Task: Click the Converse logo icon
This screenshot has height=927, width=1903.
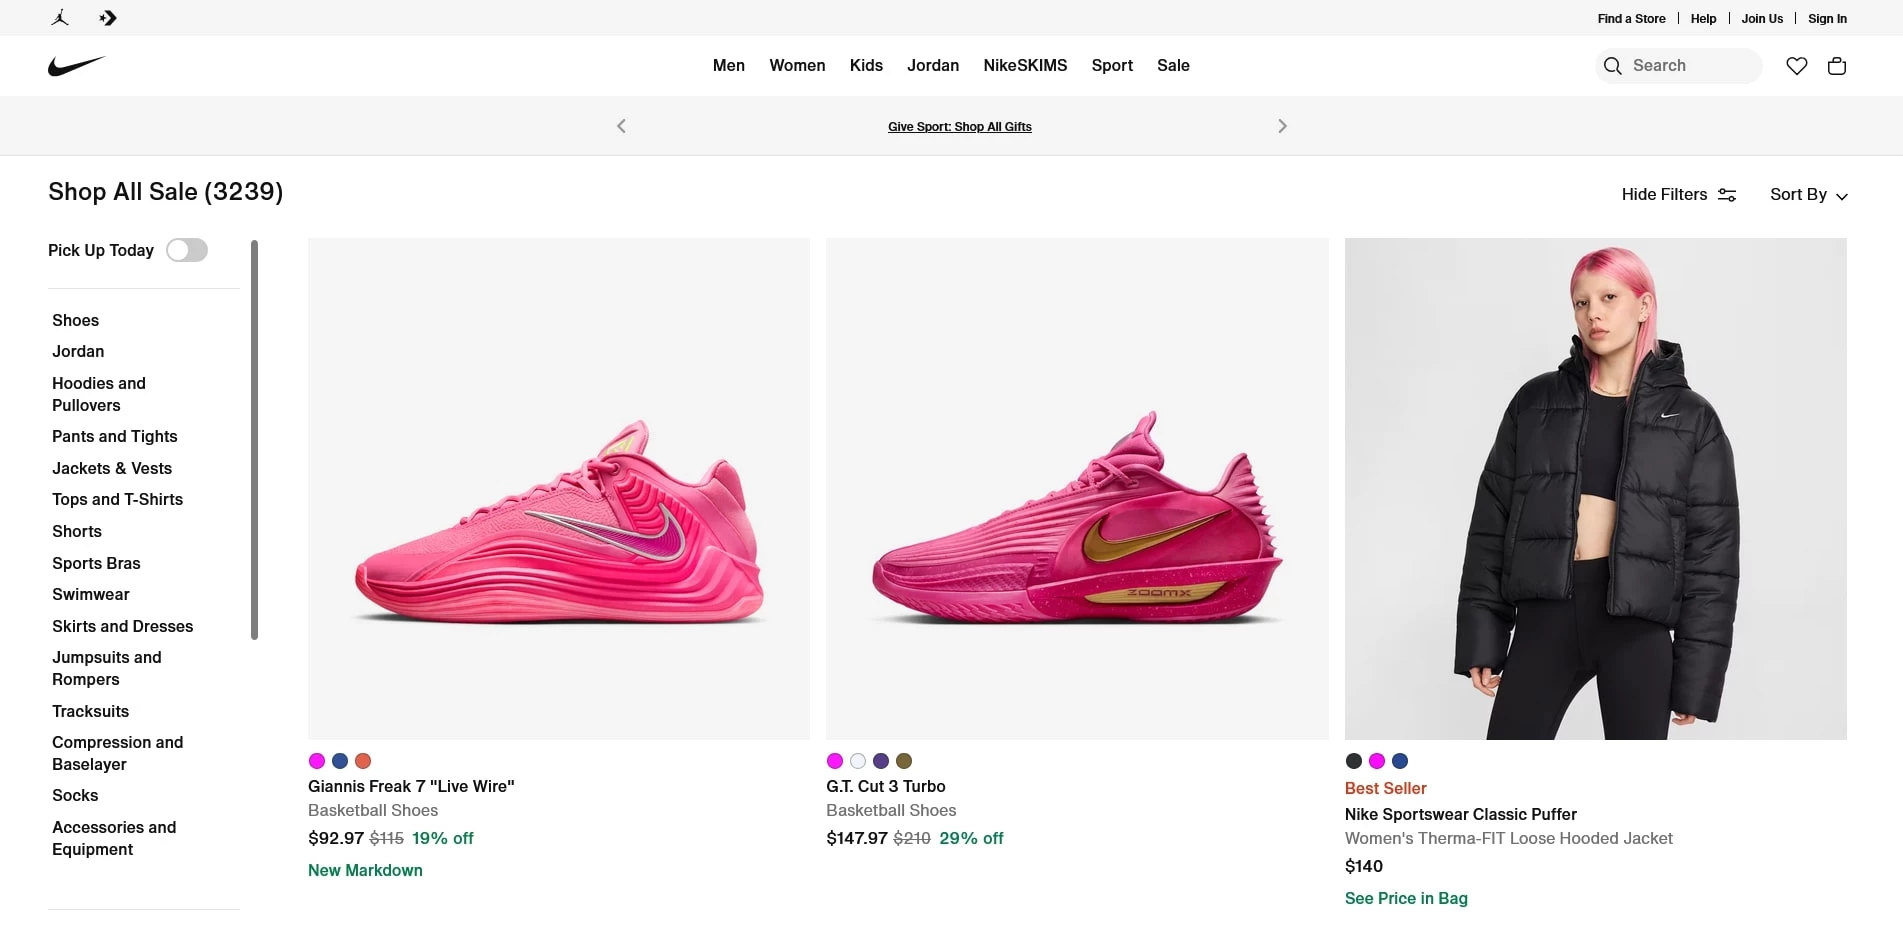Action: click(x=108, y=18)
